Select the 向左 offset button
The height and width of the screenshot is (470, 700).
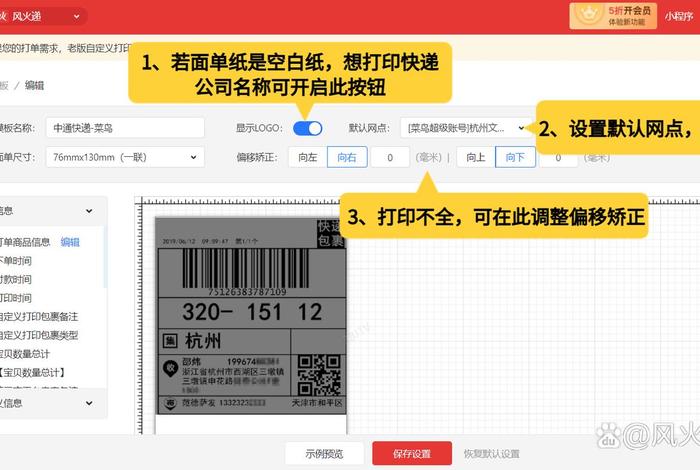tap(308, 157)
